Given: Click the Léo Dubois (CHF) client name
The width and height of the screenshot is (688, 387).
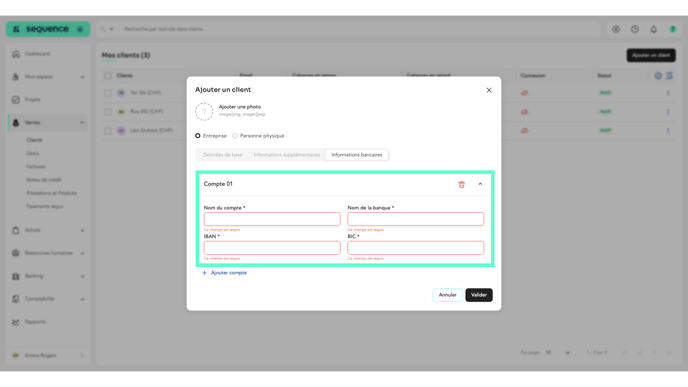Looking at the screenshot, I should tap(151, 131).
